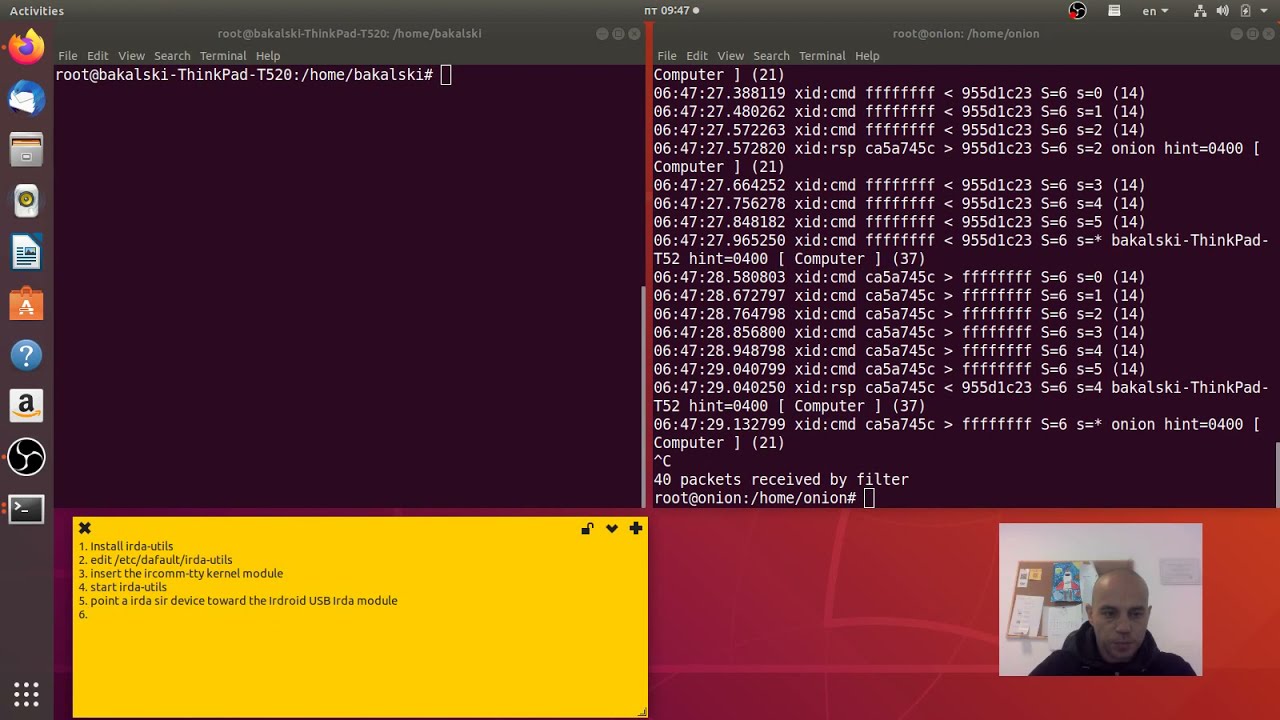The width and height of the screenshot is (1280, 720).
Task: Switch to OBS Studio in dock
Action: pyautogui.click(x=27, y=457)
